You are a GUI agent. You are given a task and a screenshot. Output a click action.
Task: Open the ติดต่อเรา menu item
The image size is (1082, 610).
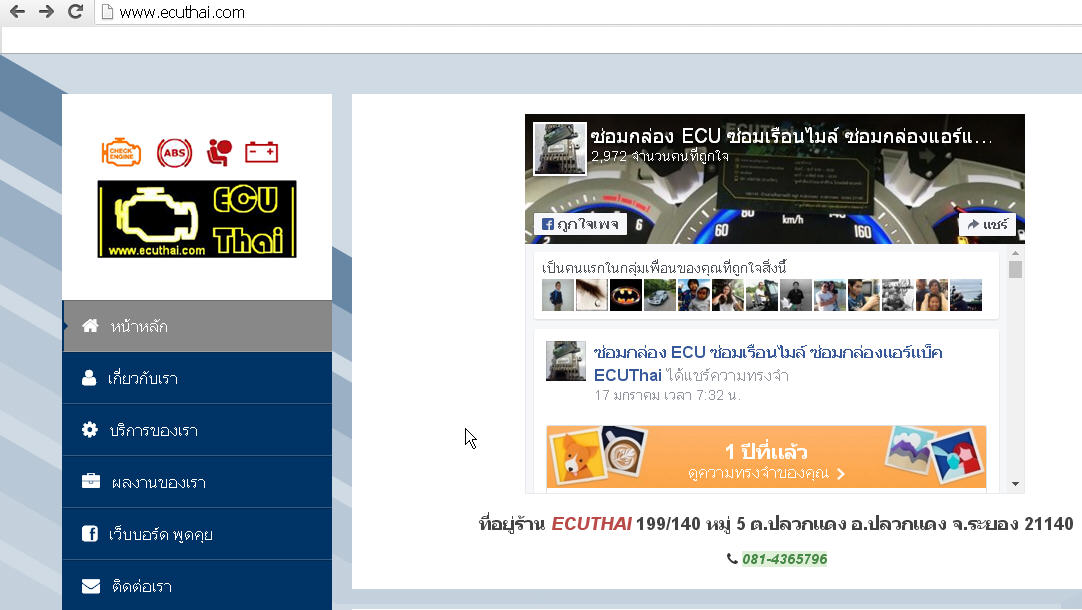pos(197,586)
